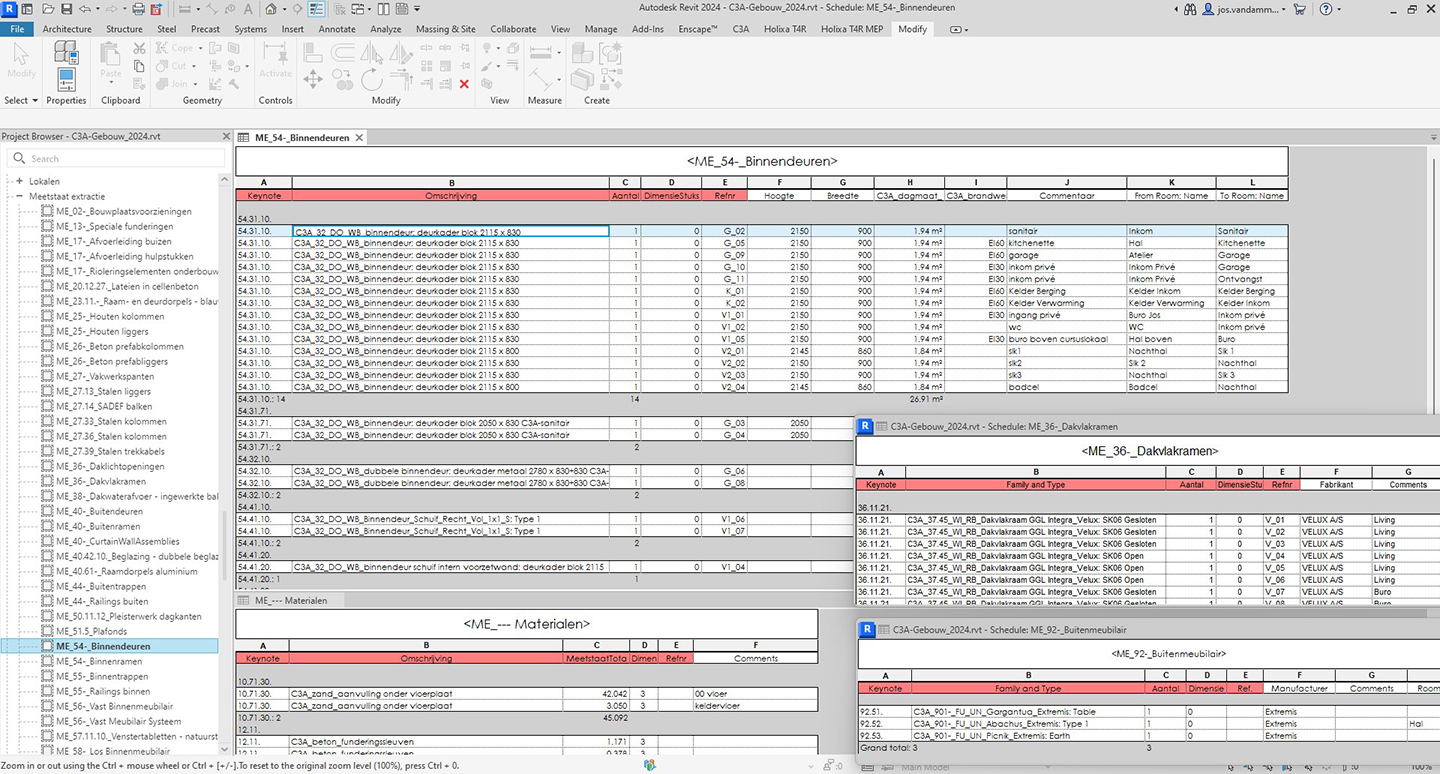
Task: Click the Text tool letter A icon
Action: [247, 8]
